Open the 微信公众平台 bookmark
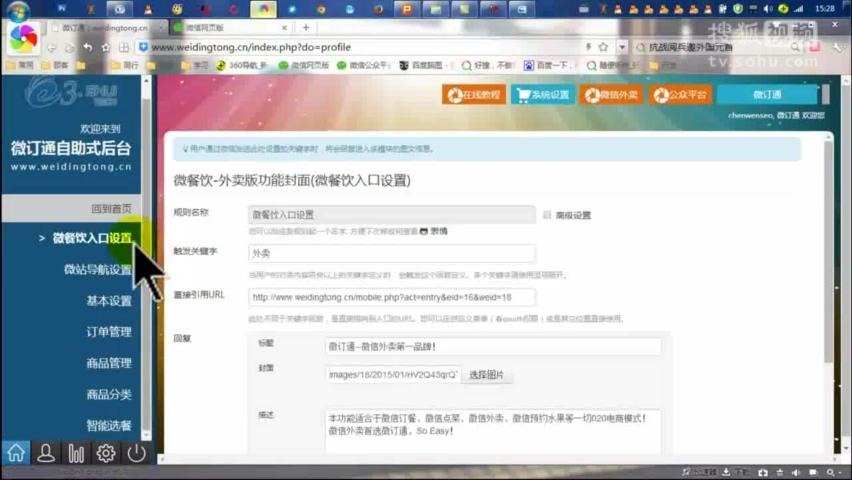 (364, 65)
